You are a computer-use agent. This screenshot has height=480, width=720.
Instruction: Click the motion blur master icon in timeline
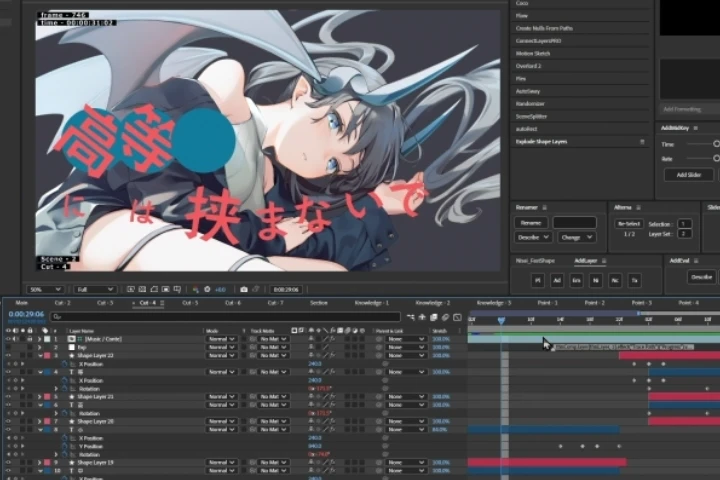click(445, 317)
